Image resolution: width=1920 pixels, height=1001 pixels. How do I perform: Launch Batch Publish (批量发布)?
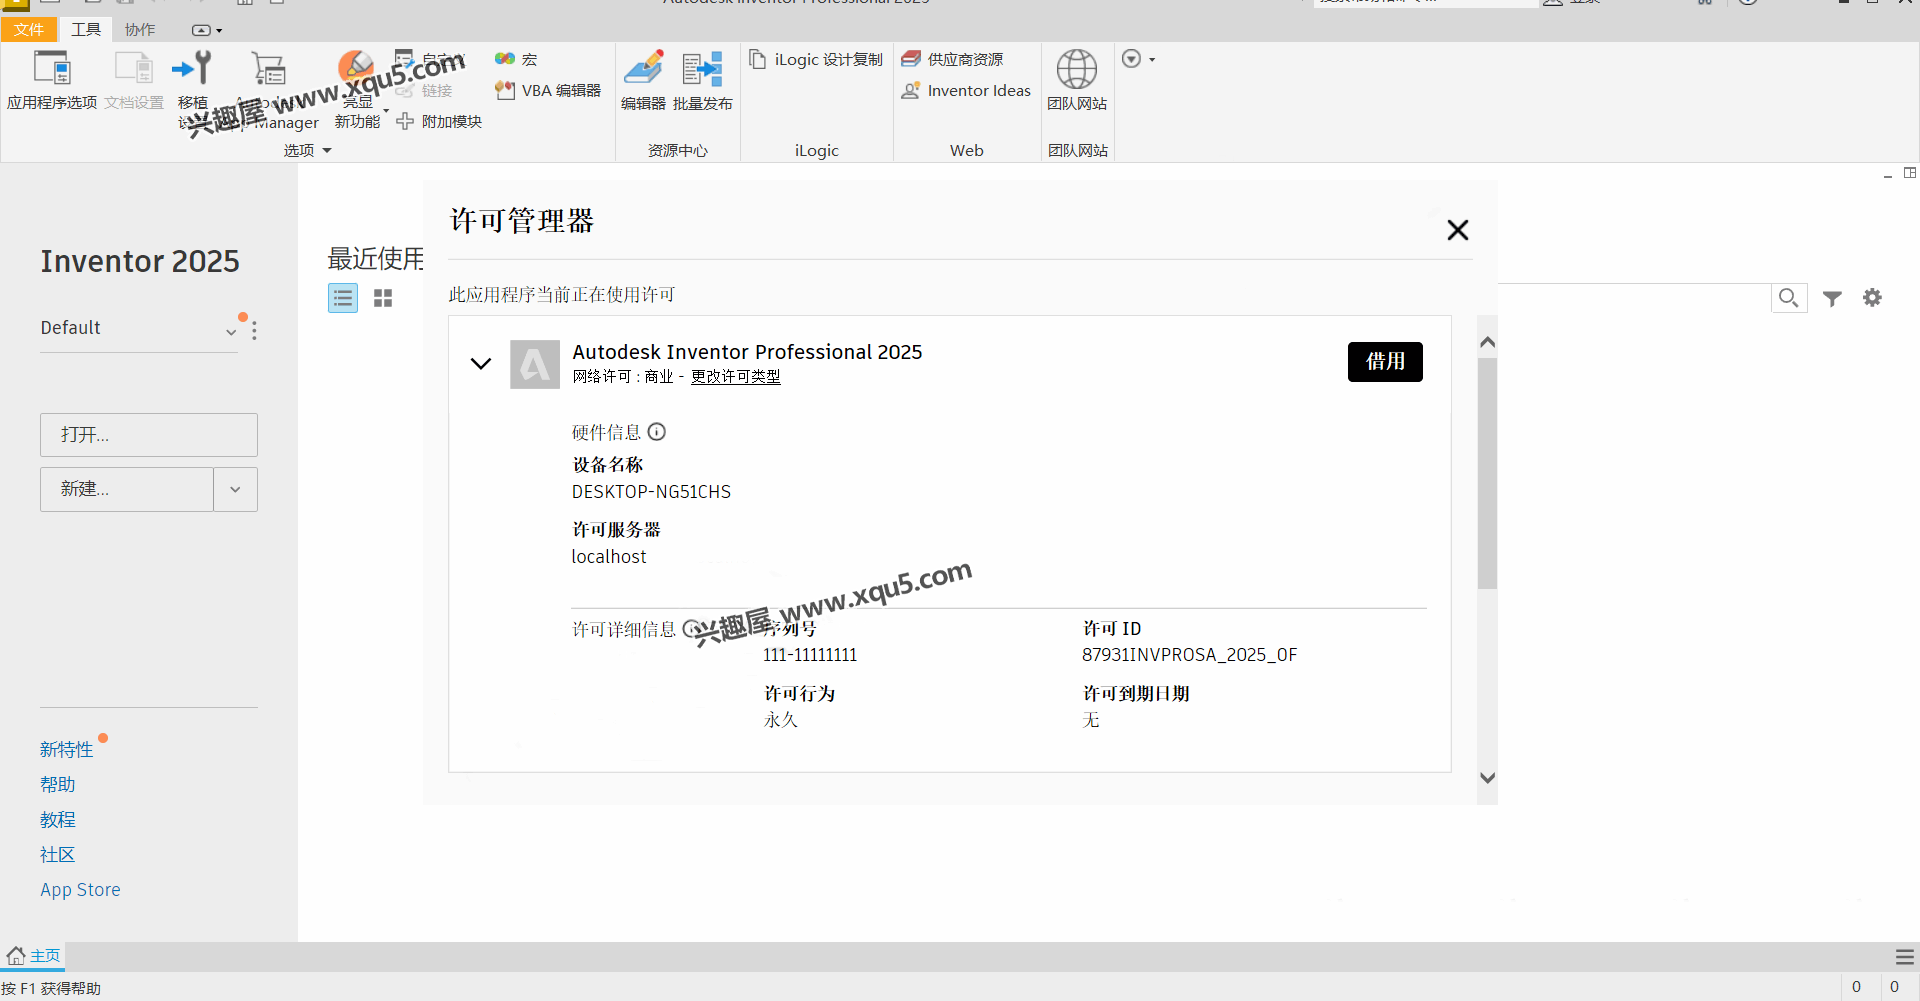pyautogui.click(x=703, y=79)
